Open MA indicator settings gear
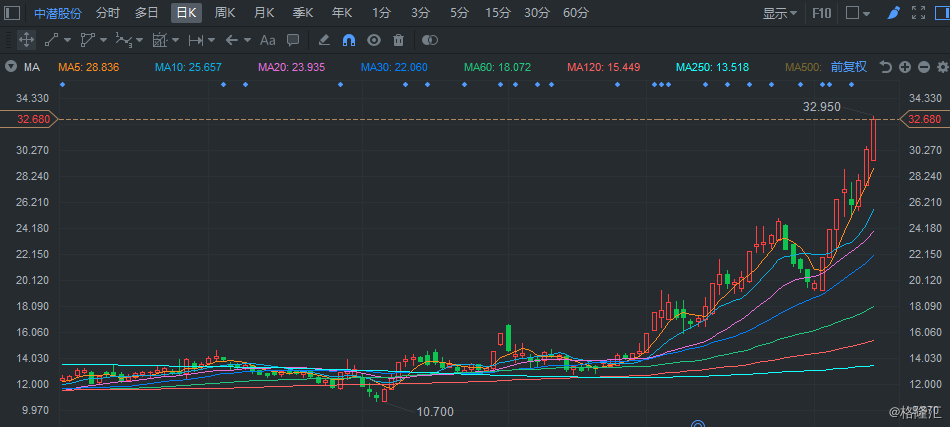This screenshot has height=427, width=950. tap(942, 67)
